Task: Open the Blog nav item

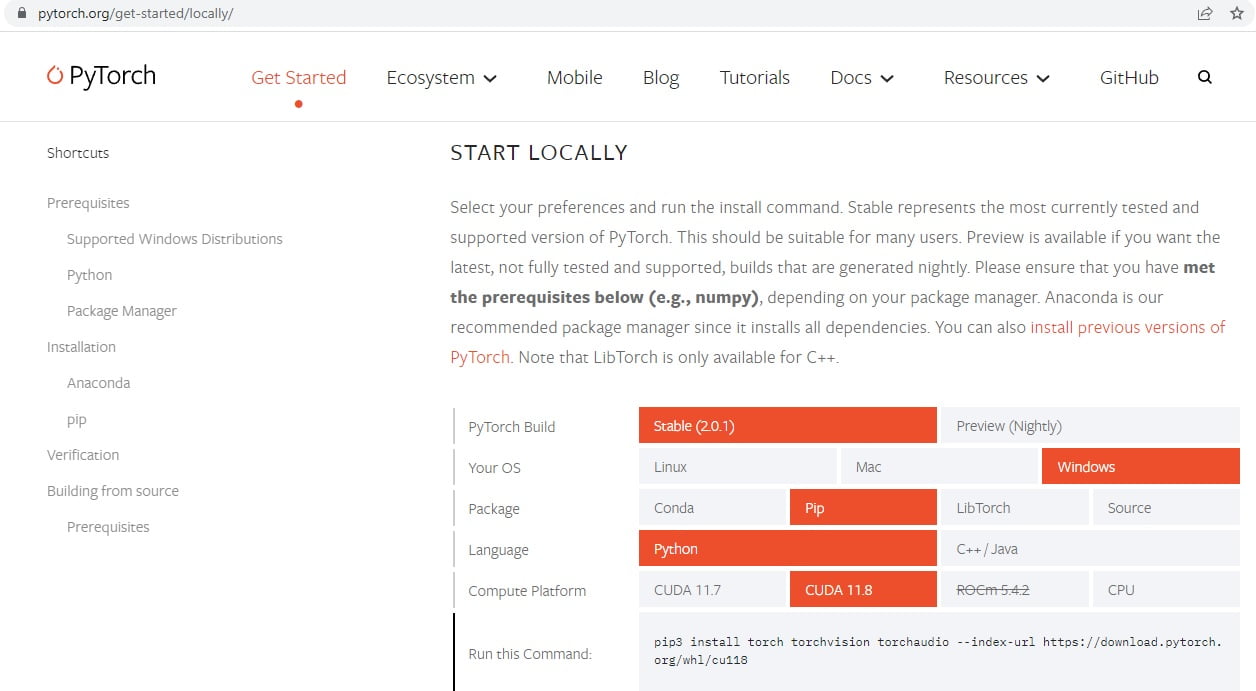Action: (661, 77)
